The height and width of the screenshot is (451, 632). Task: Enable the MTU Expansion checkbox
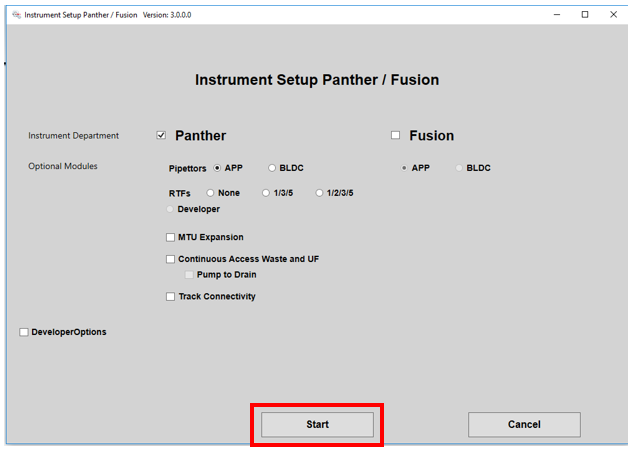click(x=170, y=238)
